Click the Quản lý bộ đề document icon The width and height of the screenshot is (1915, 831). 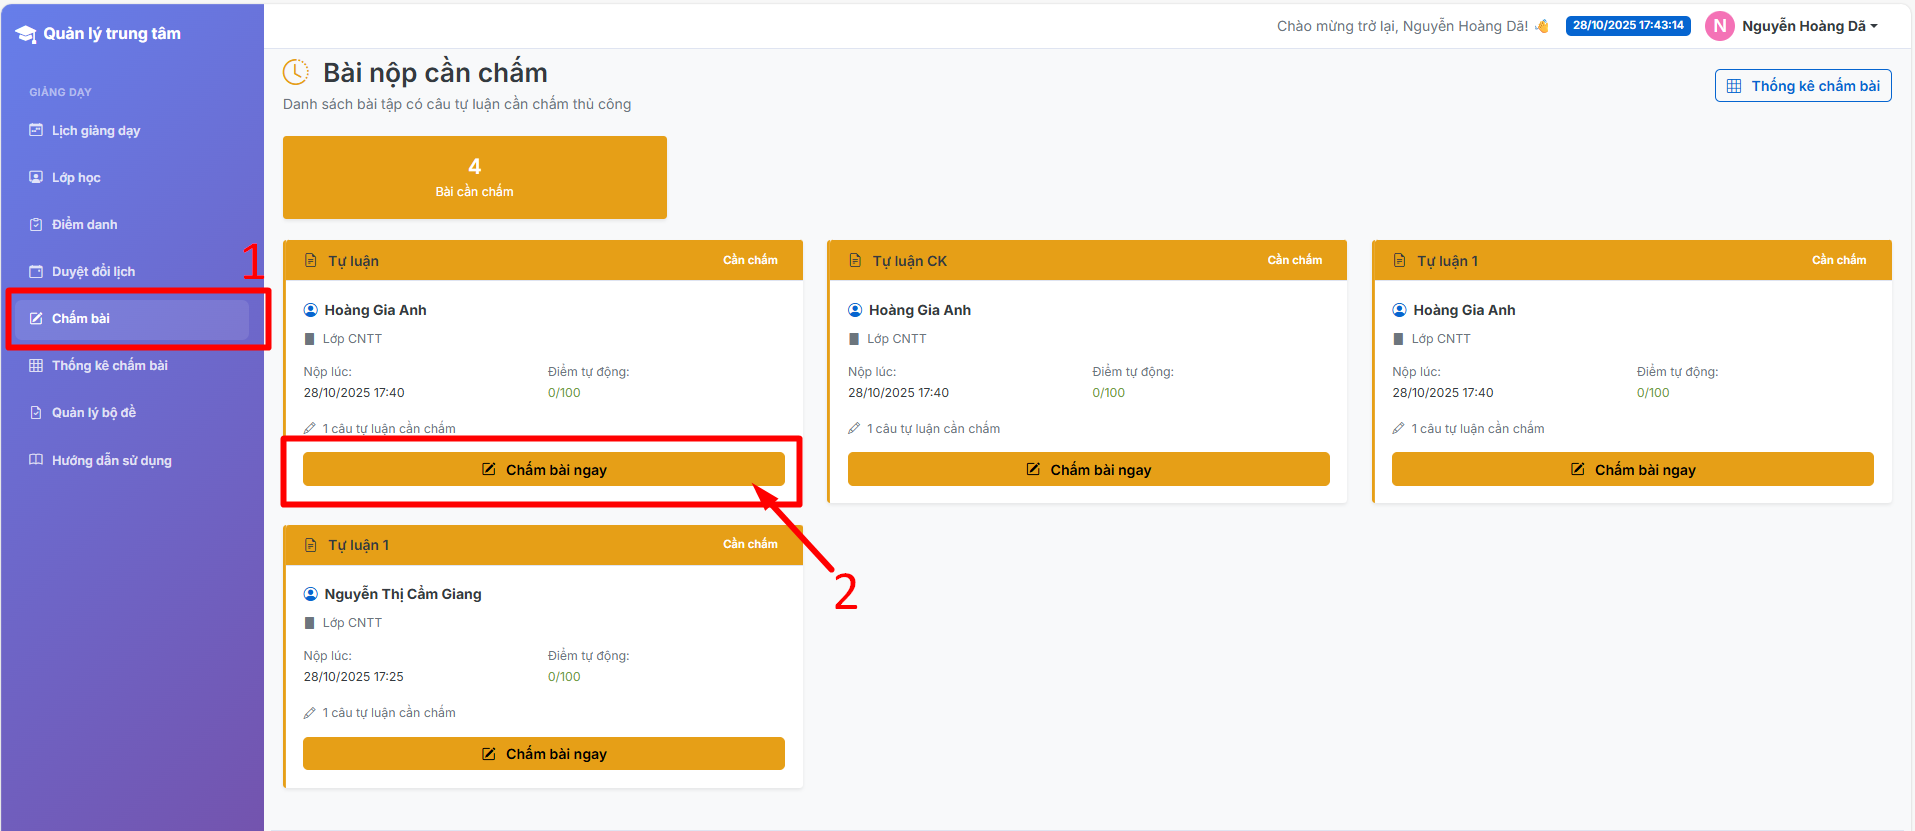point(36,412)
